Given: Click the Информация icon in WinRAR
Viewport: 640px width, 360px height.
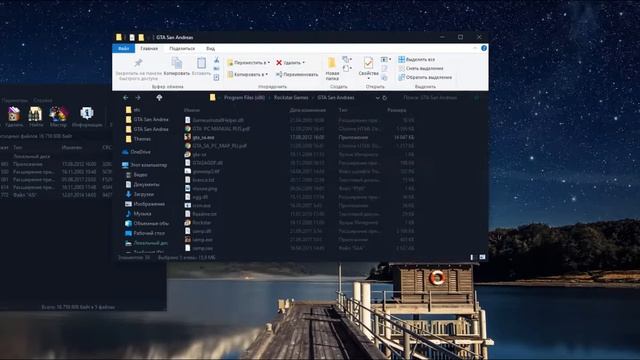Looking at the screenshot, I should click(x=87, y=113).
